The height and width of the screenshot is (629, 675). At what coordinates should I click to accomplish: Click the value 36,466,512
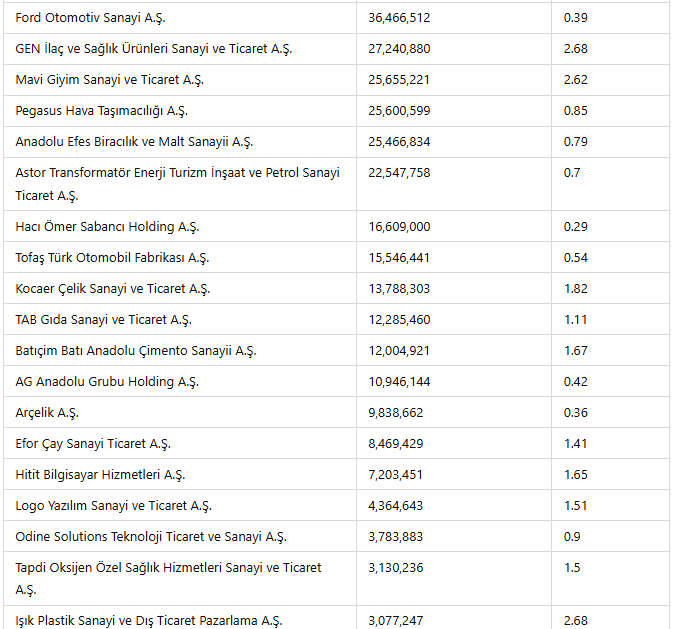pyautogui.click(x=399, y=18)
